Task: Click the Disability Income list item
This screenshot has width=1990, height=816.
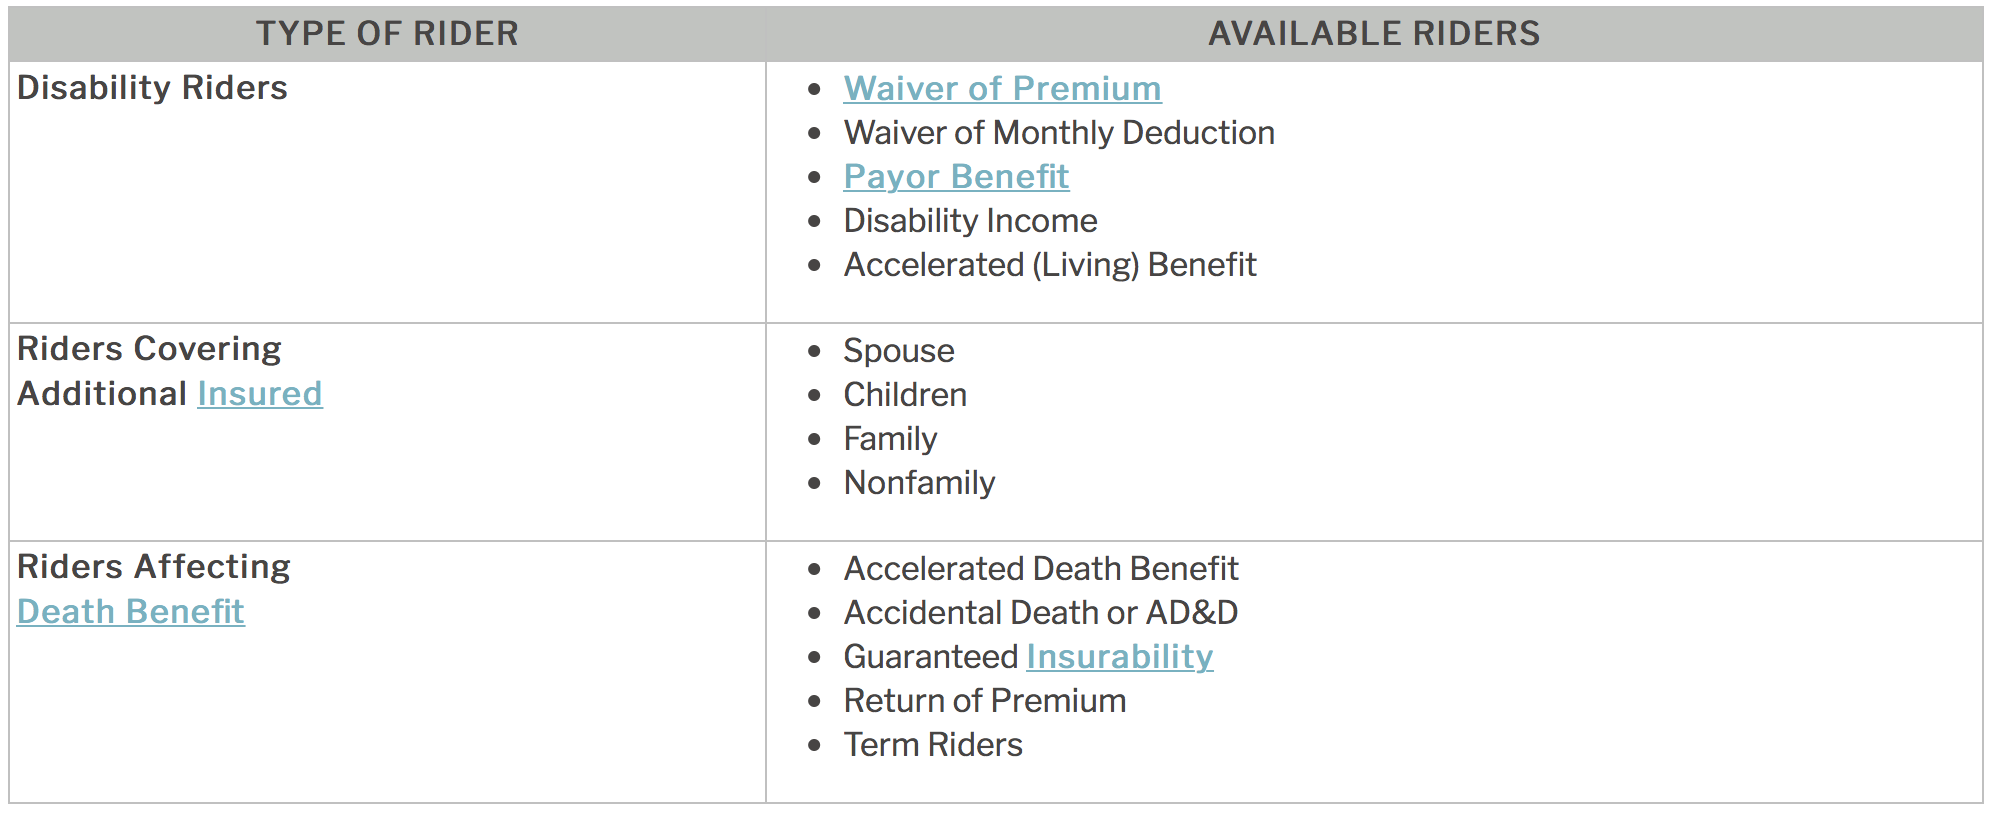Action: tap(970, 220)
